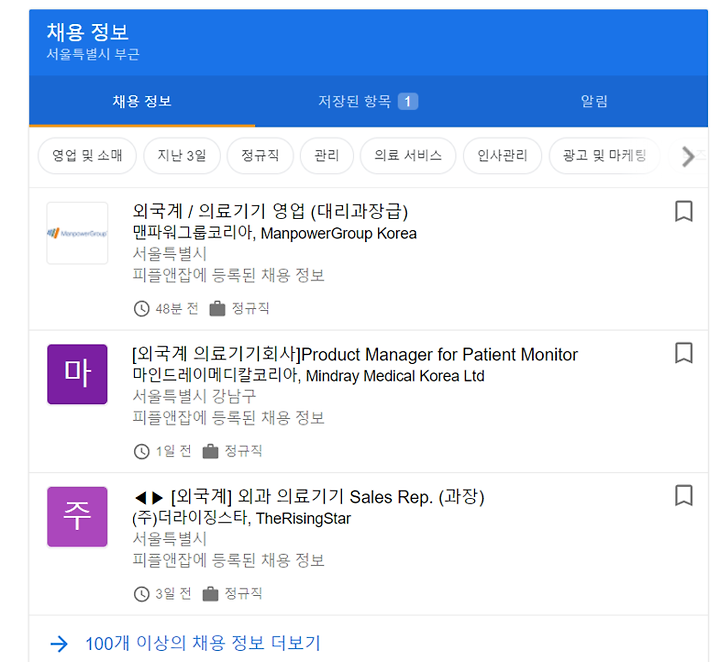Click the ManpowerGroup company logo
This screenshot has height=662, width=720.
(x=77, y=232)
